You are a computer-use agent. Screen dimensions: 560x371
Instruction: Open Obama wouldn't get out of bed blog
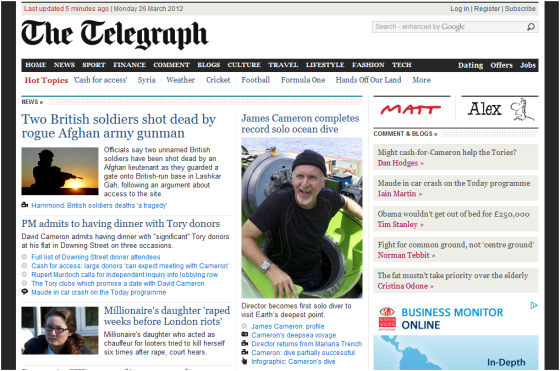(x=454, y=214)
